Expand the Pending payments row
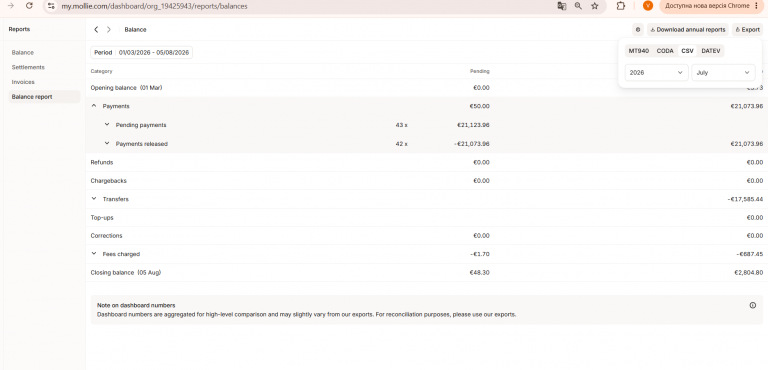768x370 pixels. point(107,124)
